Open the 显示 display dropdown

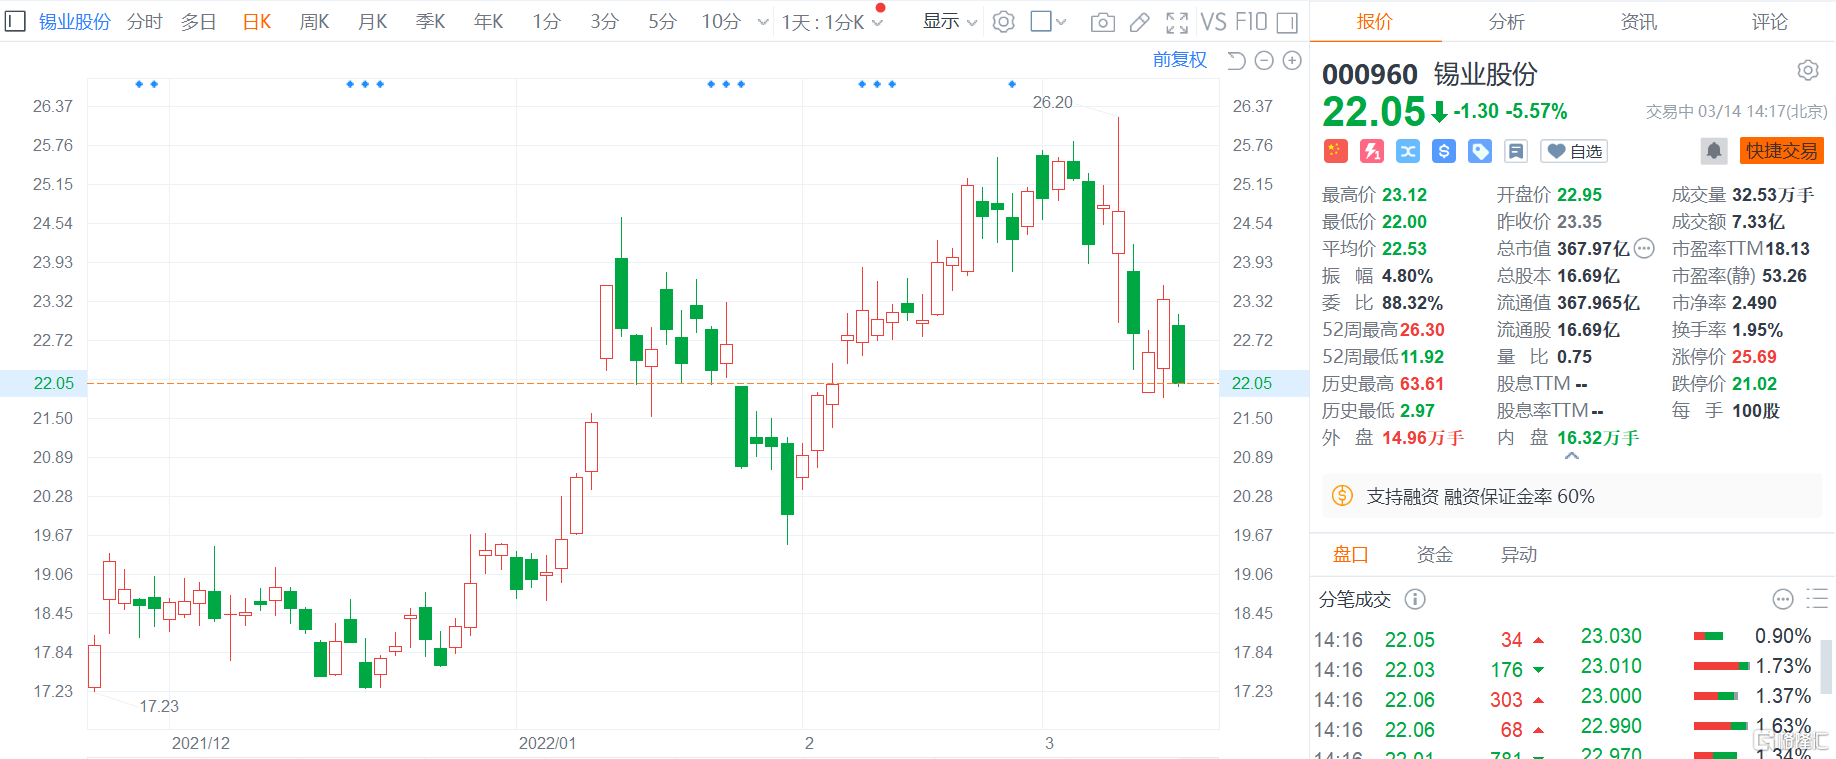click(x=949, y=22)
